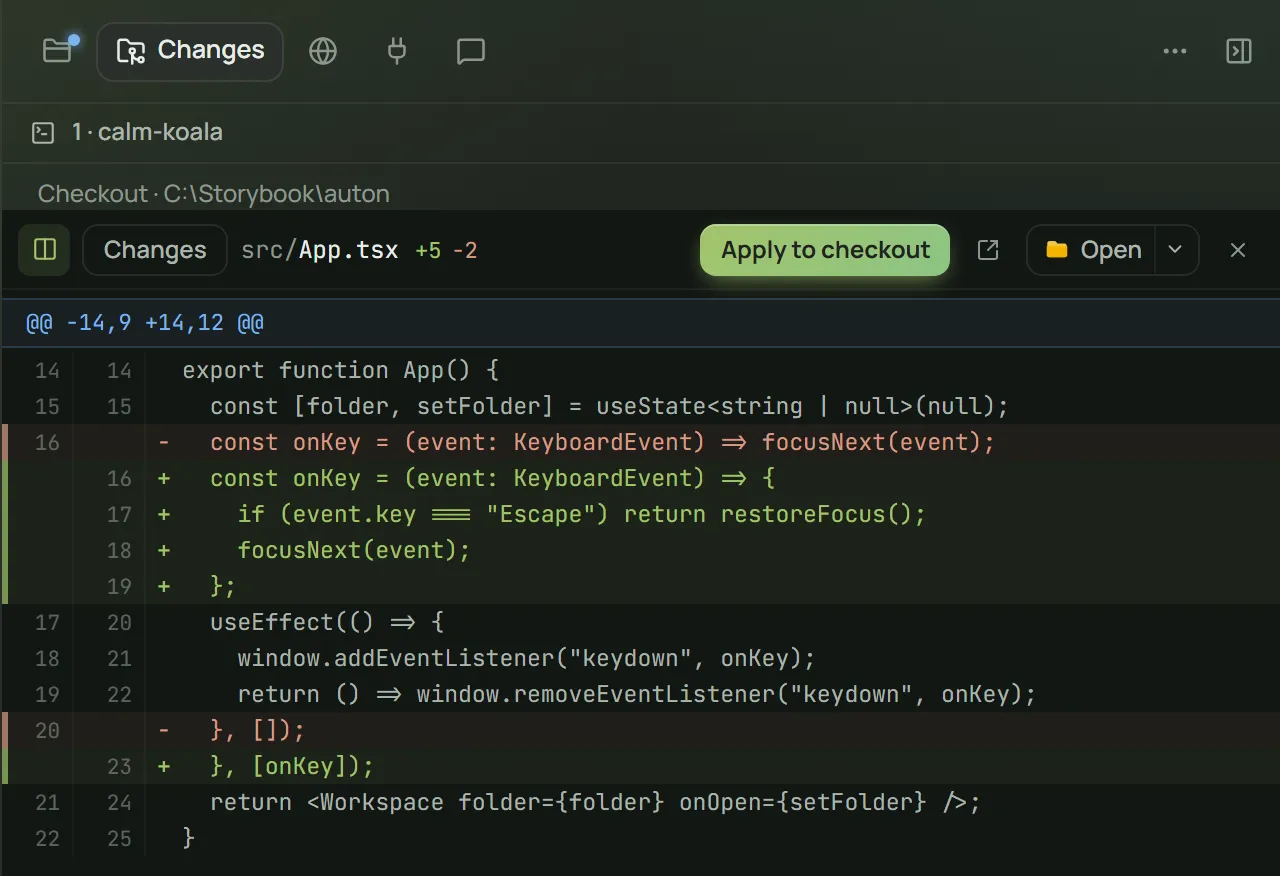
Task: Select the added line with [onKey]);
Action: [x=640, y=766]
